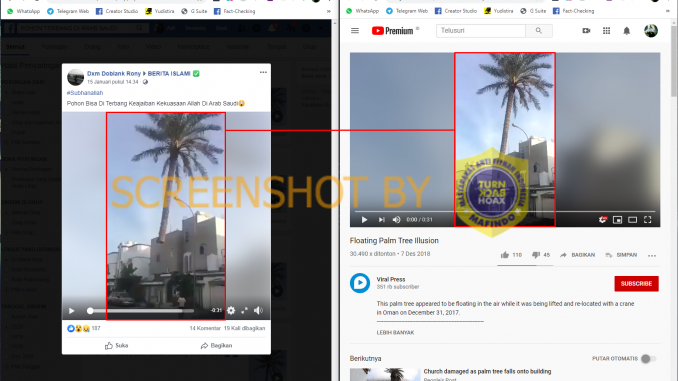This screenshot has width=678, height=381.
Task: Open the Semua tab in Facebook search
Action: point(15,46)
